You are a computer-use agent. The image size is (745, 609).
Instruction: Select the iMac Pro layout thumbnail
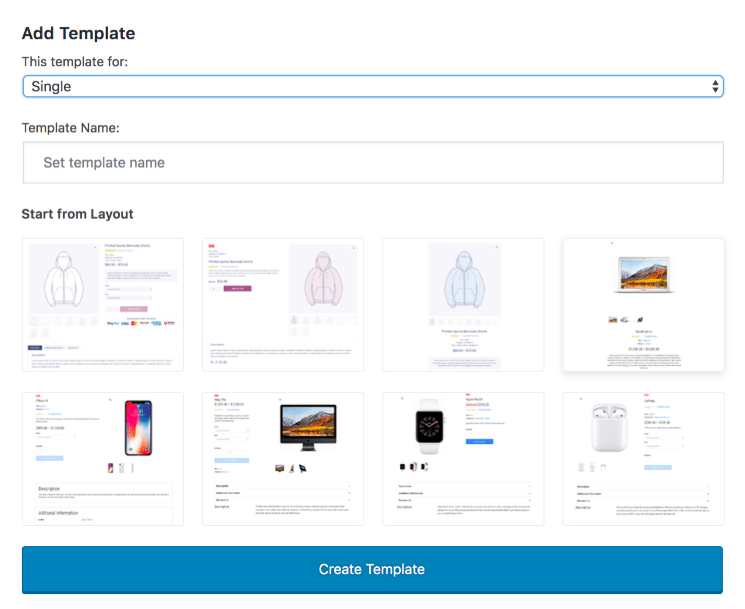283,459
